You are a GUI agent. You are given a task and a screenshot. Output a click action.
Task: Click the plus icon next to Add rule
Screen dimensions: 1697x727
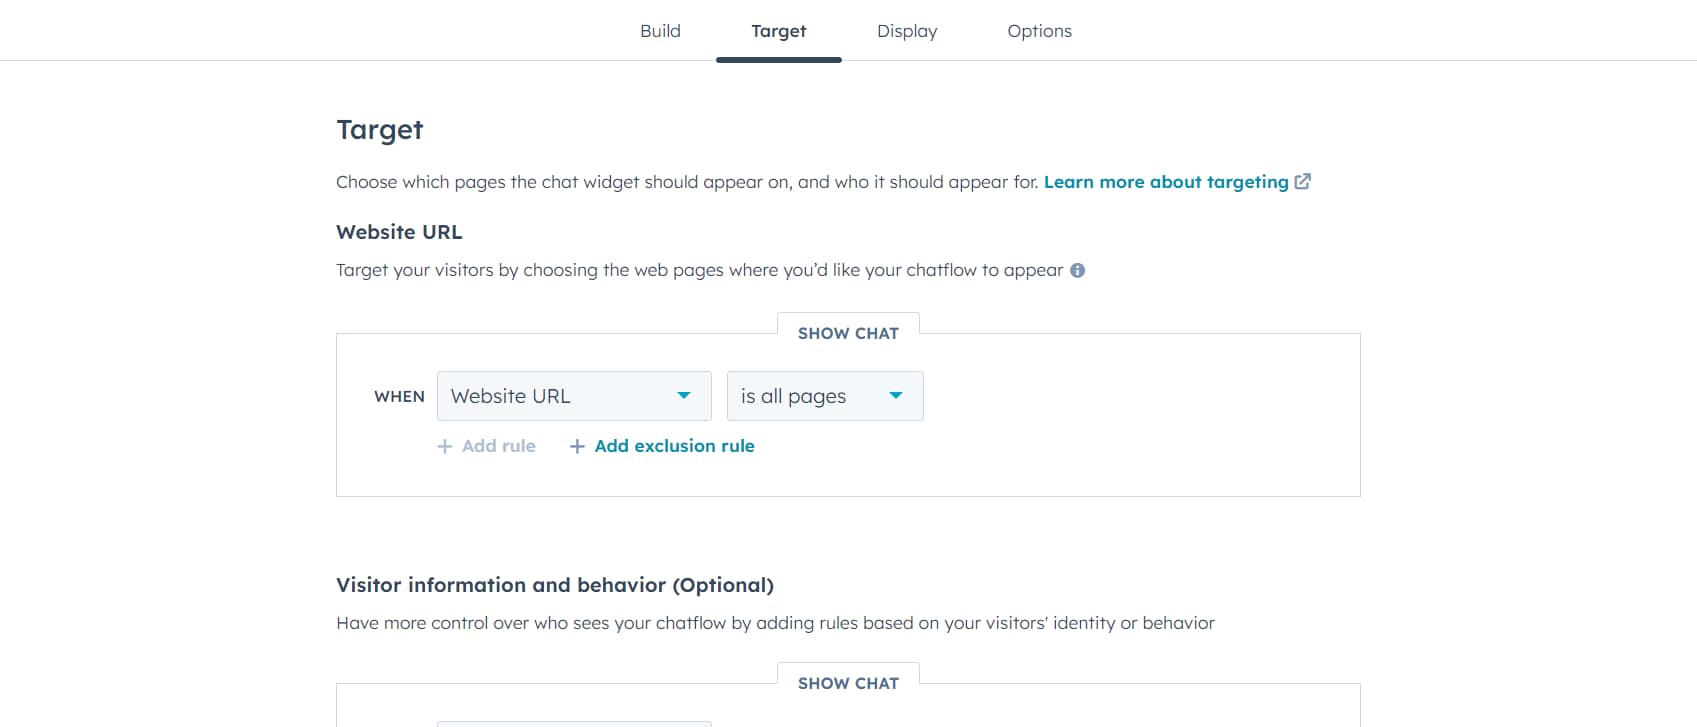[x=444, y=446]
